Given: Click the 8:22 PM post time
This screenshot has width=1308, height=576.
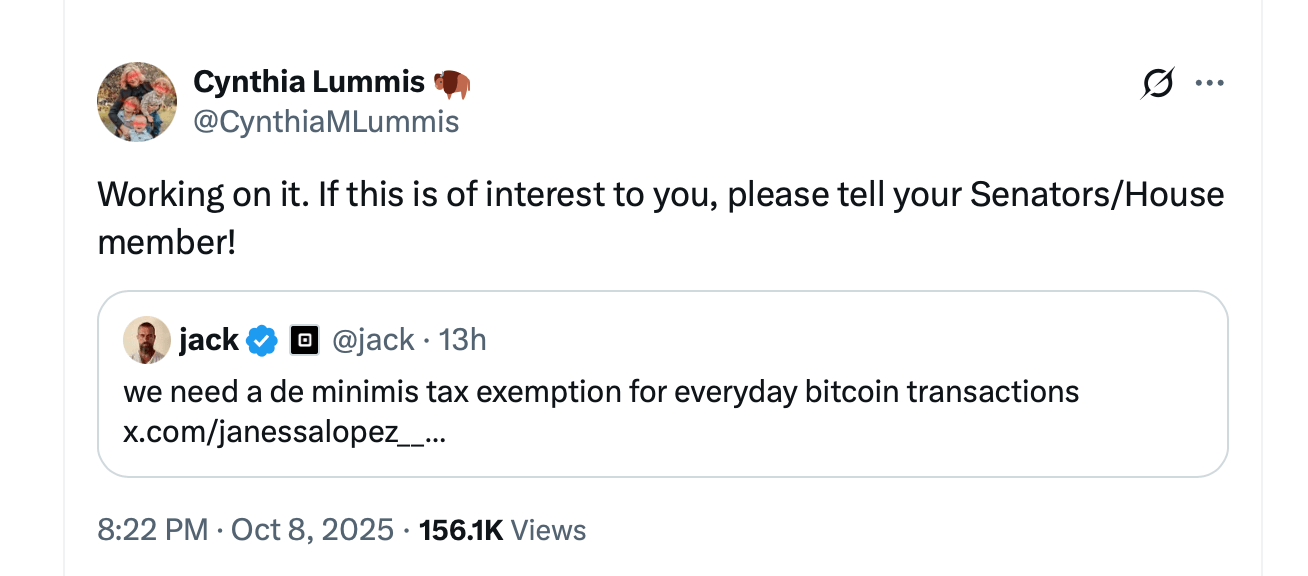Looking at the screenshot, I should pos(154,530).
